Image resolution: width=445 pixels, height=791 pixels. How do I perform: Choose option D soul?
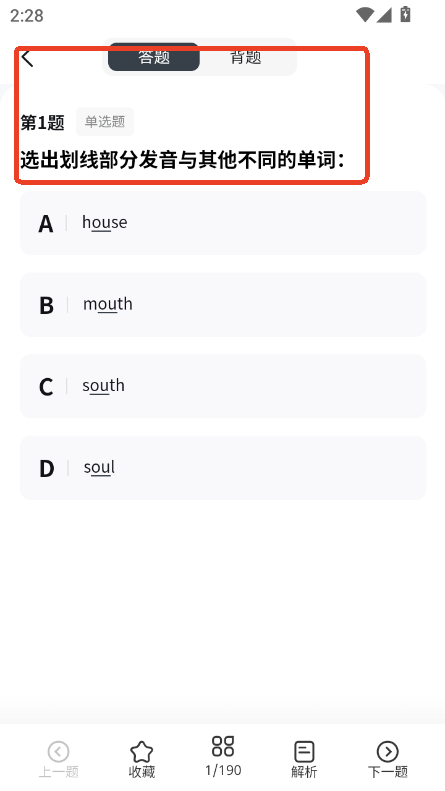click(223, 468)
